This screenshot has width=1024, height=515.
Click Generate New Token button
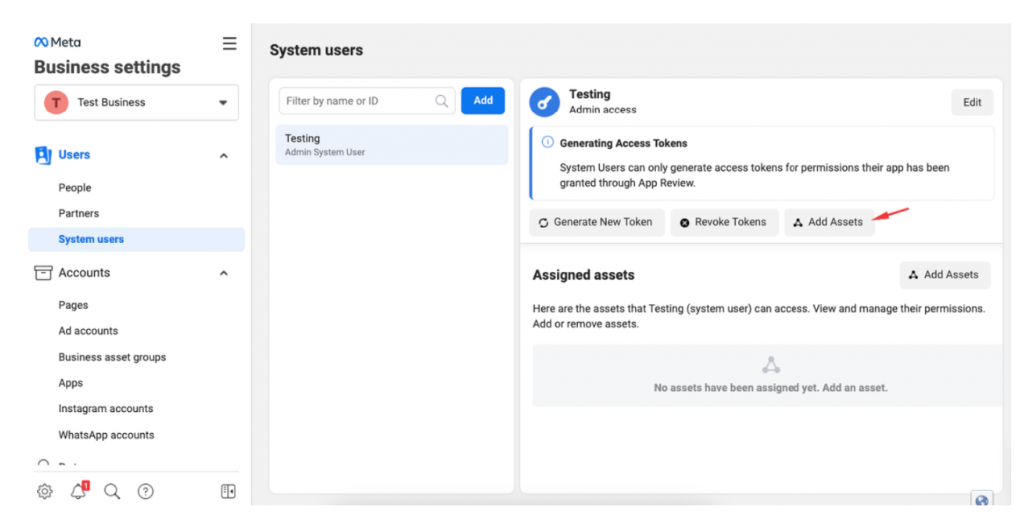(x=597, y=223)
